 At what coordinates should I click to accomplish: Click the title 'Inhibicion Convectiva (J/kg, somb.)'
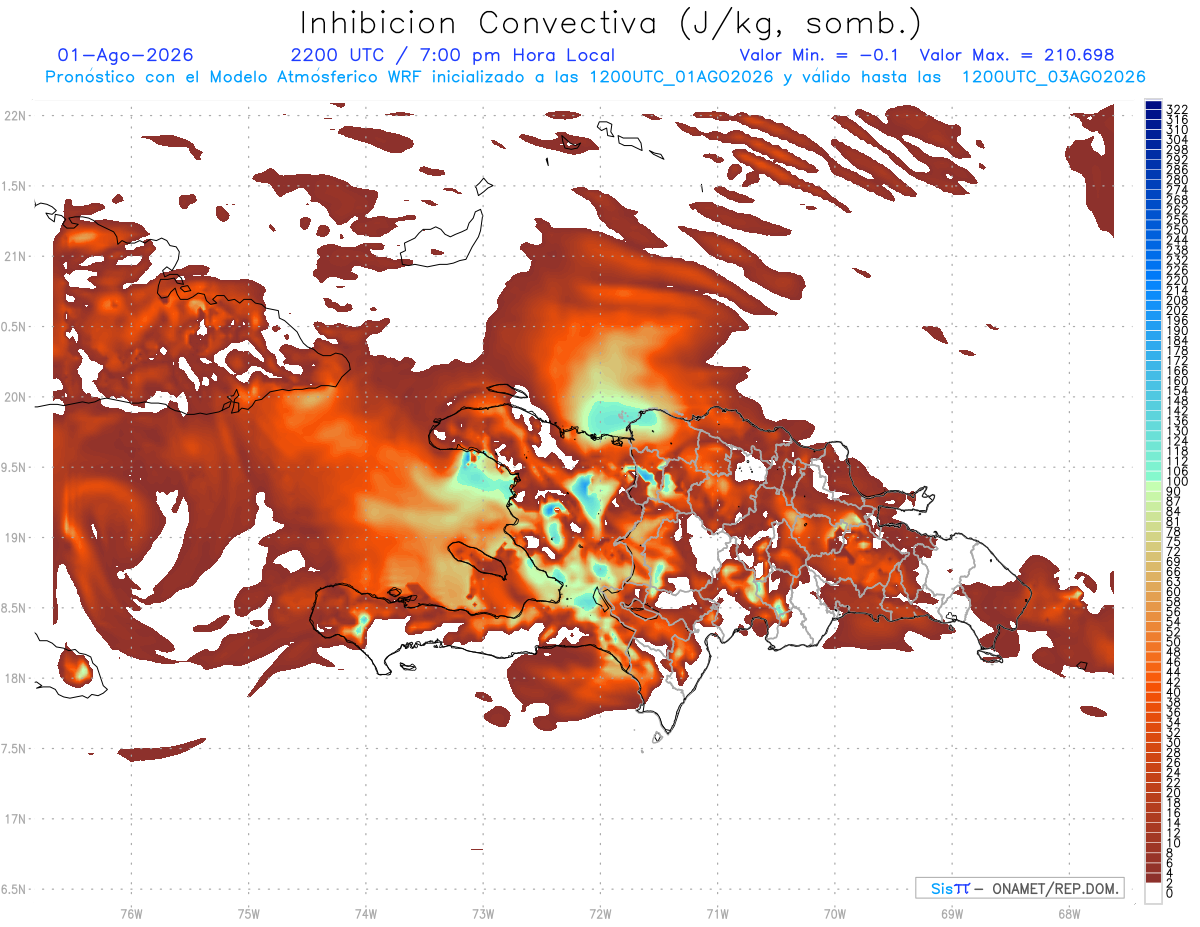pos(611,23)
